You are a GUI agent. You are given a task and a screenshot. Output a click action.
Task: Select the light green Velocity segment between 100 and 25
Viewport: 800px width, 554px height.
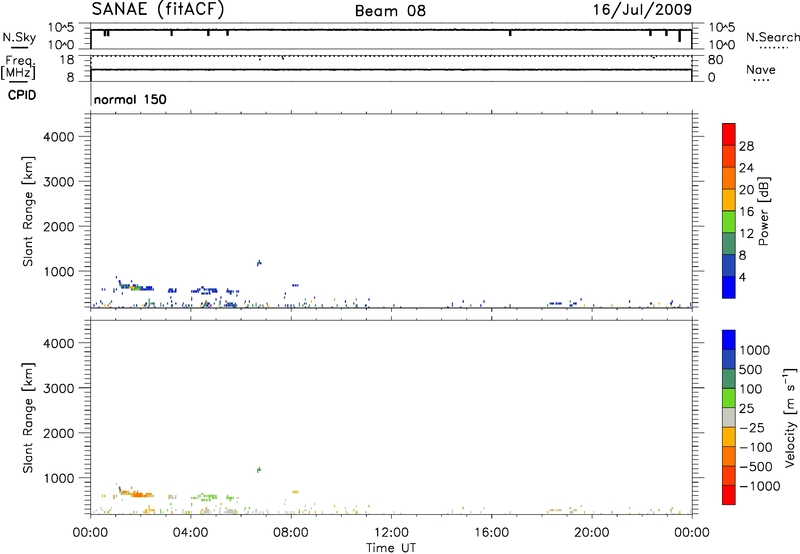coord(729,398)
